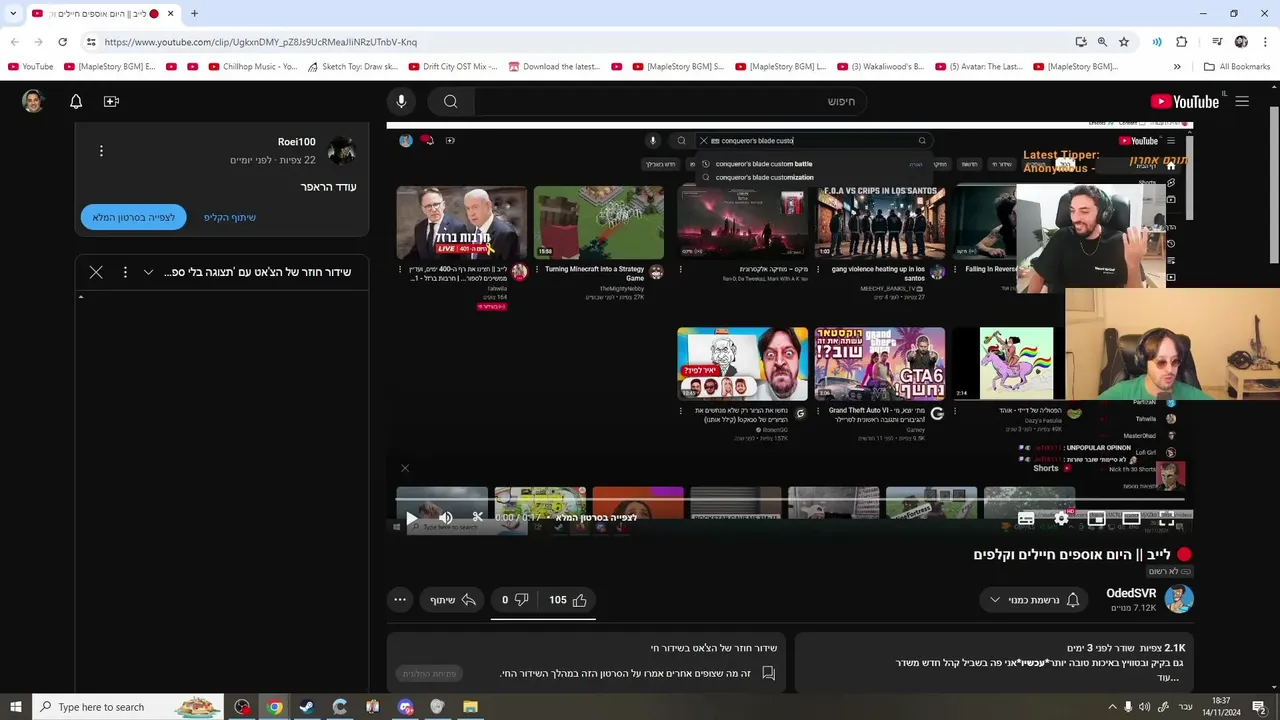Open '(5) Avatar: The Last...' bookmark
The image size is (1280, 720).
(979, 67)
